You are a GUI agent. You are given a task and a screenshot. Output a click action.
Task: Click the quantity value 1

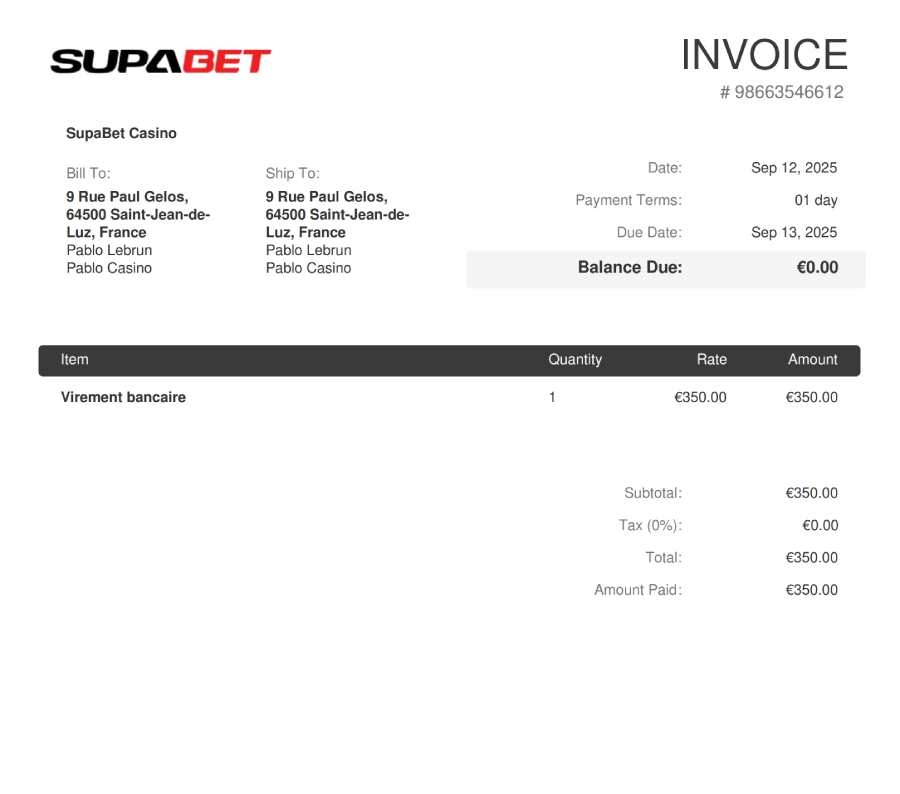(x=551, y=397)
